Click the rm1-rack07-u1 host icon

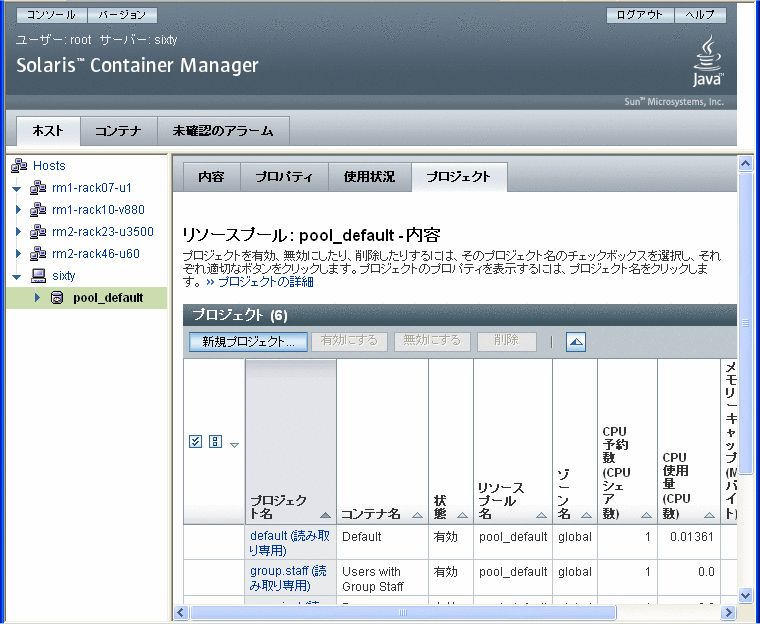pyautogui.click(x=38, y=188)
